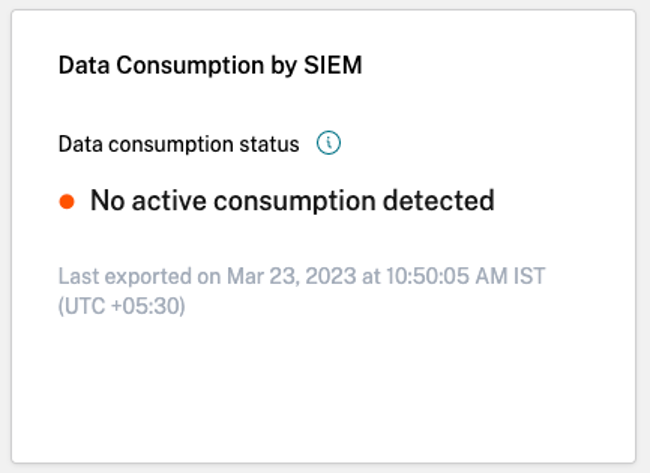Click the orange status indicator dot

(67, 201)
